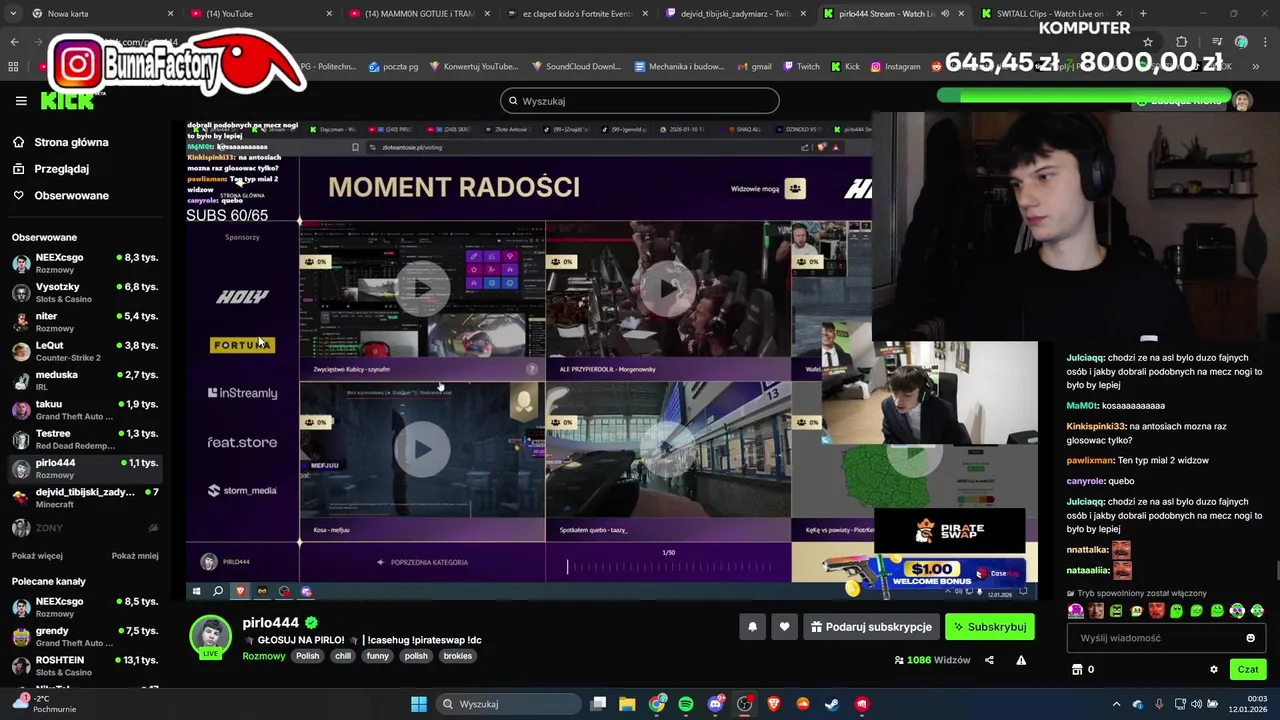Open the chat shop icon with 0

pos(1083,670)
